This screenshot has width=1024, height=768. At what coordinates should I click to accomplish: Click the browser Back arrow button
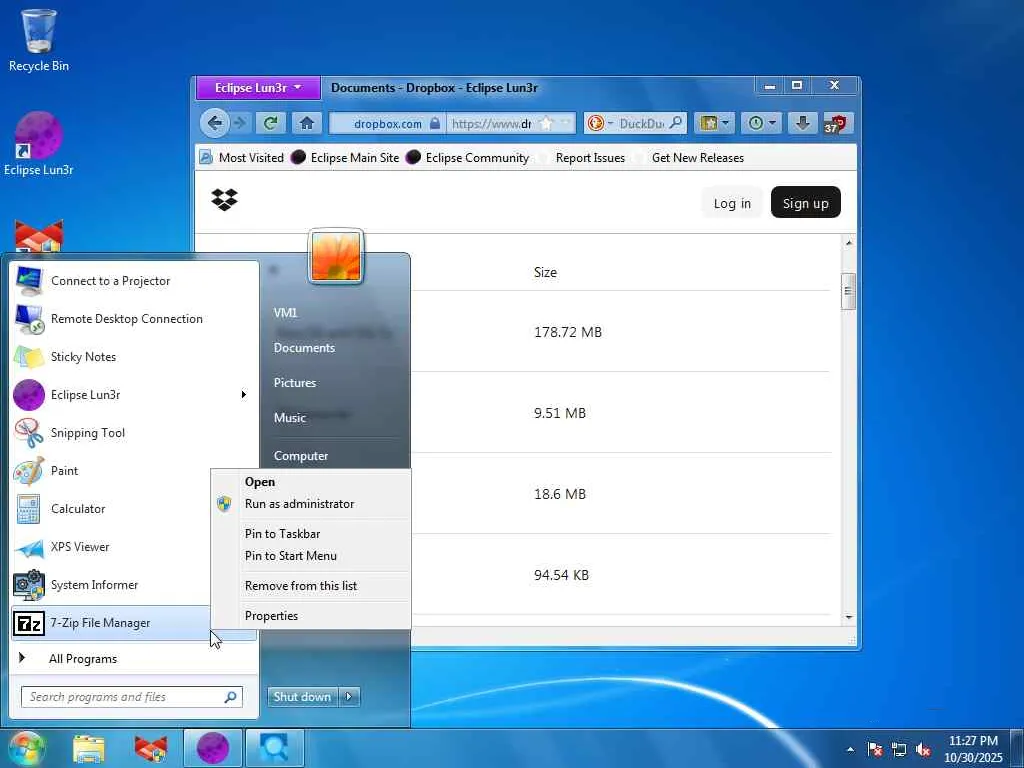tap(214, 123)
